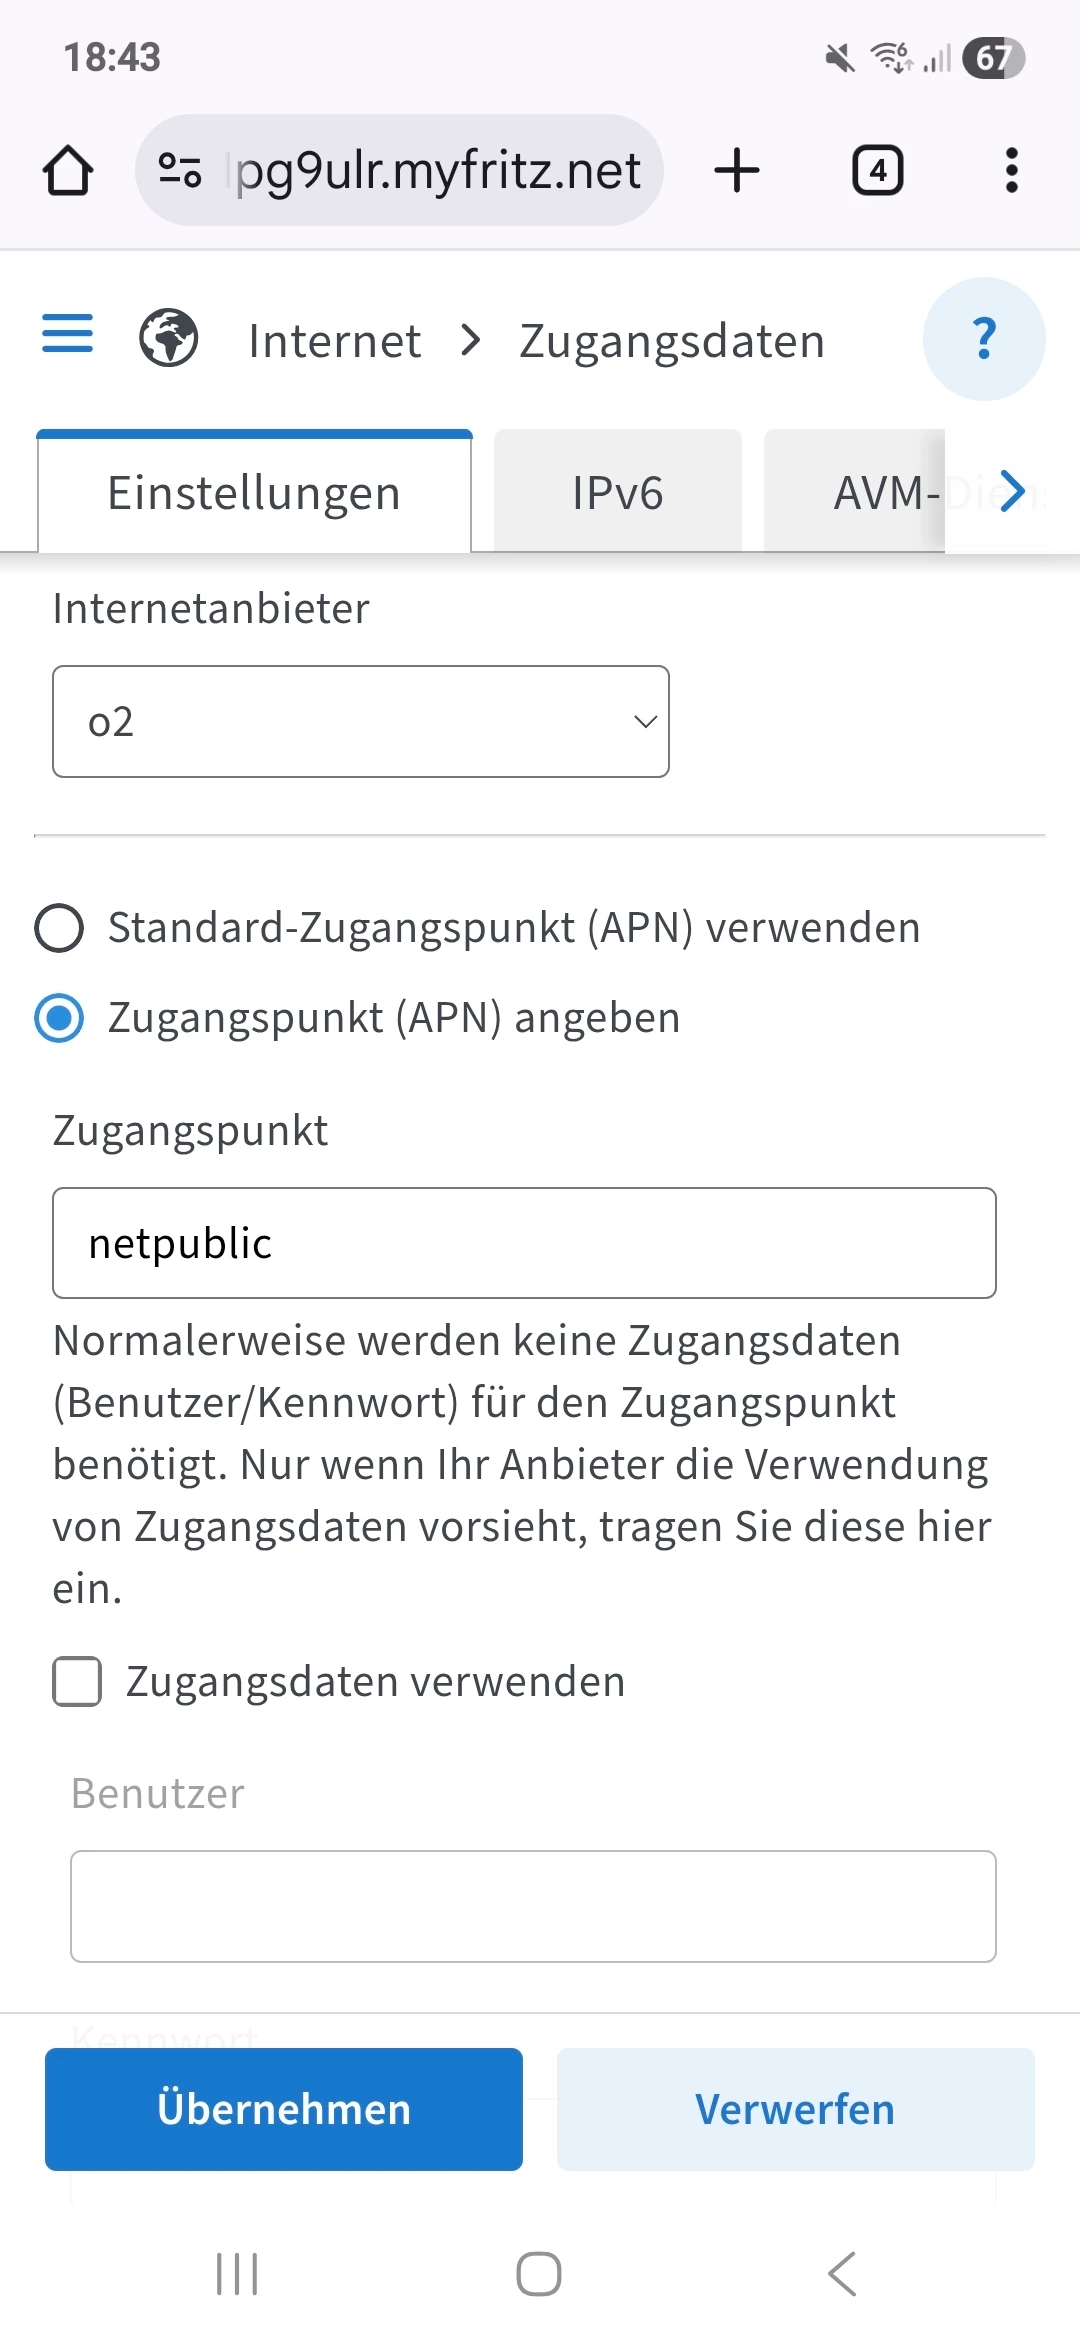The image size is (1080, 2340).
Task: Expand the Internetanbieter o2 dropdown
Action: (x=360, y=721)
